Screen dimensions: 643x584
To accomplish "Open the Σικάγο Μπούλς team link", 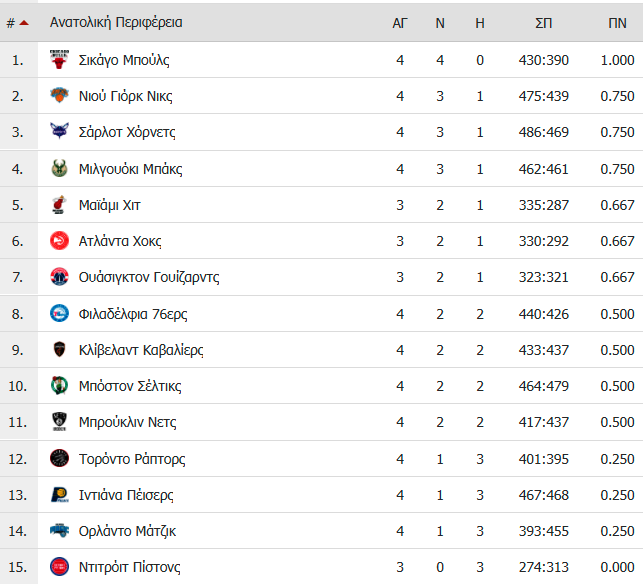I will pyautogui.click(x=124, y=60).
